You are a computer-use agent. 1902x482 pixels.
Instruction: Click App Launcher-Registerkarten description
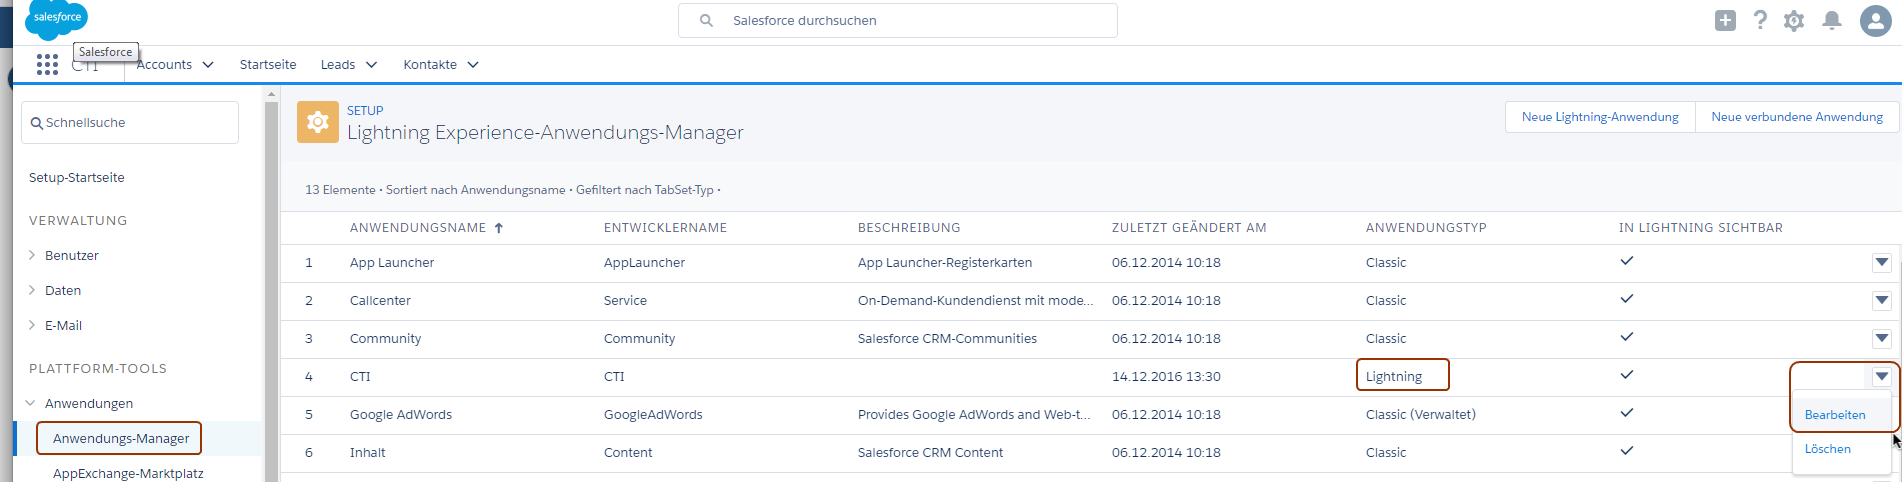point(945,263)
